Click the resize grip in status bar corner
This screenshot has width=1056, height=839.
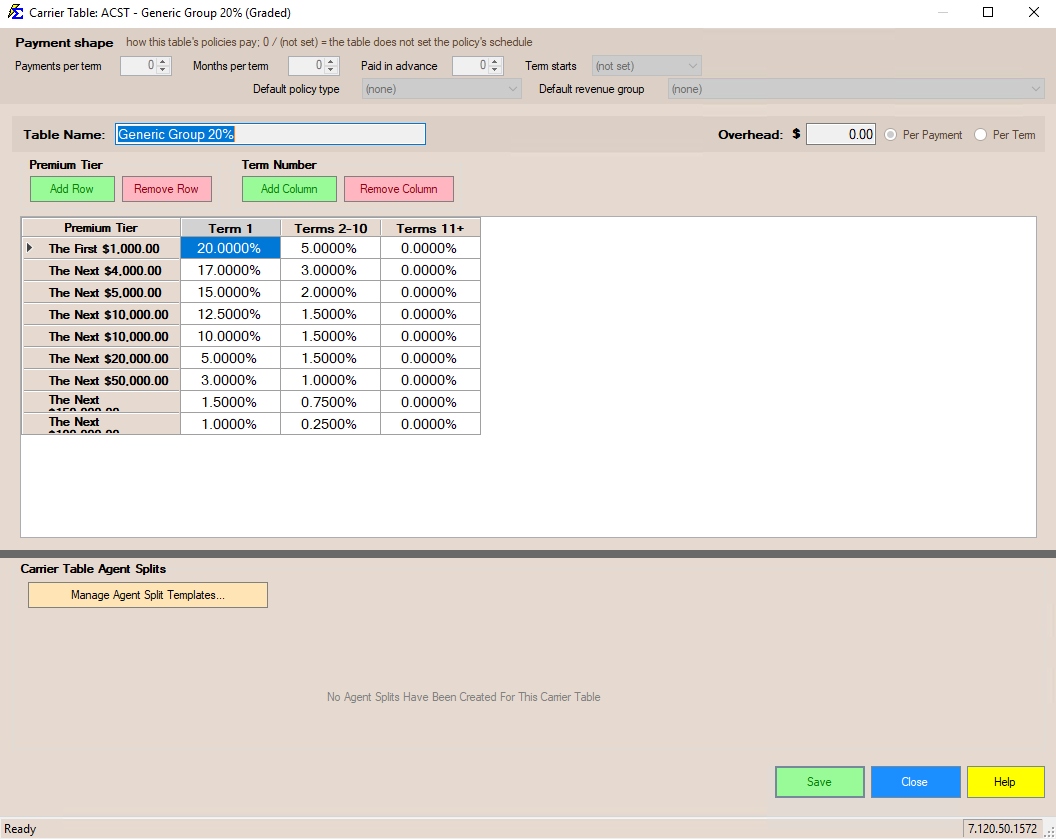1049,832
